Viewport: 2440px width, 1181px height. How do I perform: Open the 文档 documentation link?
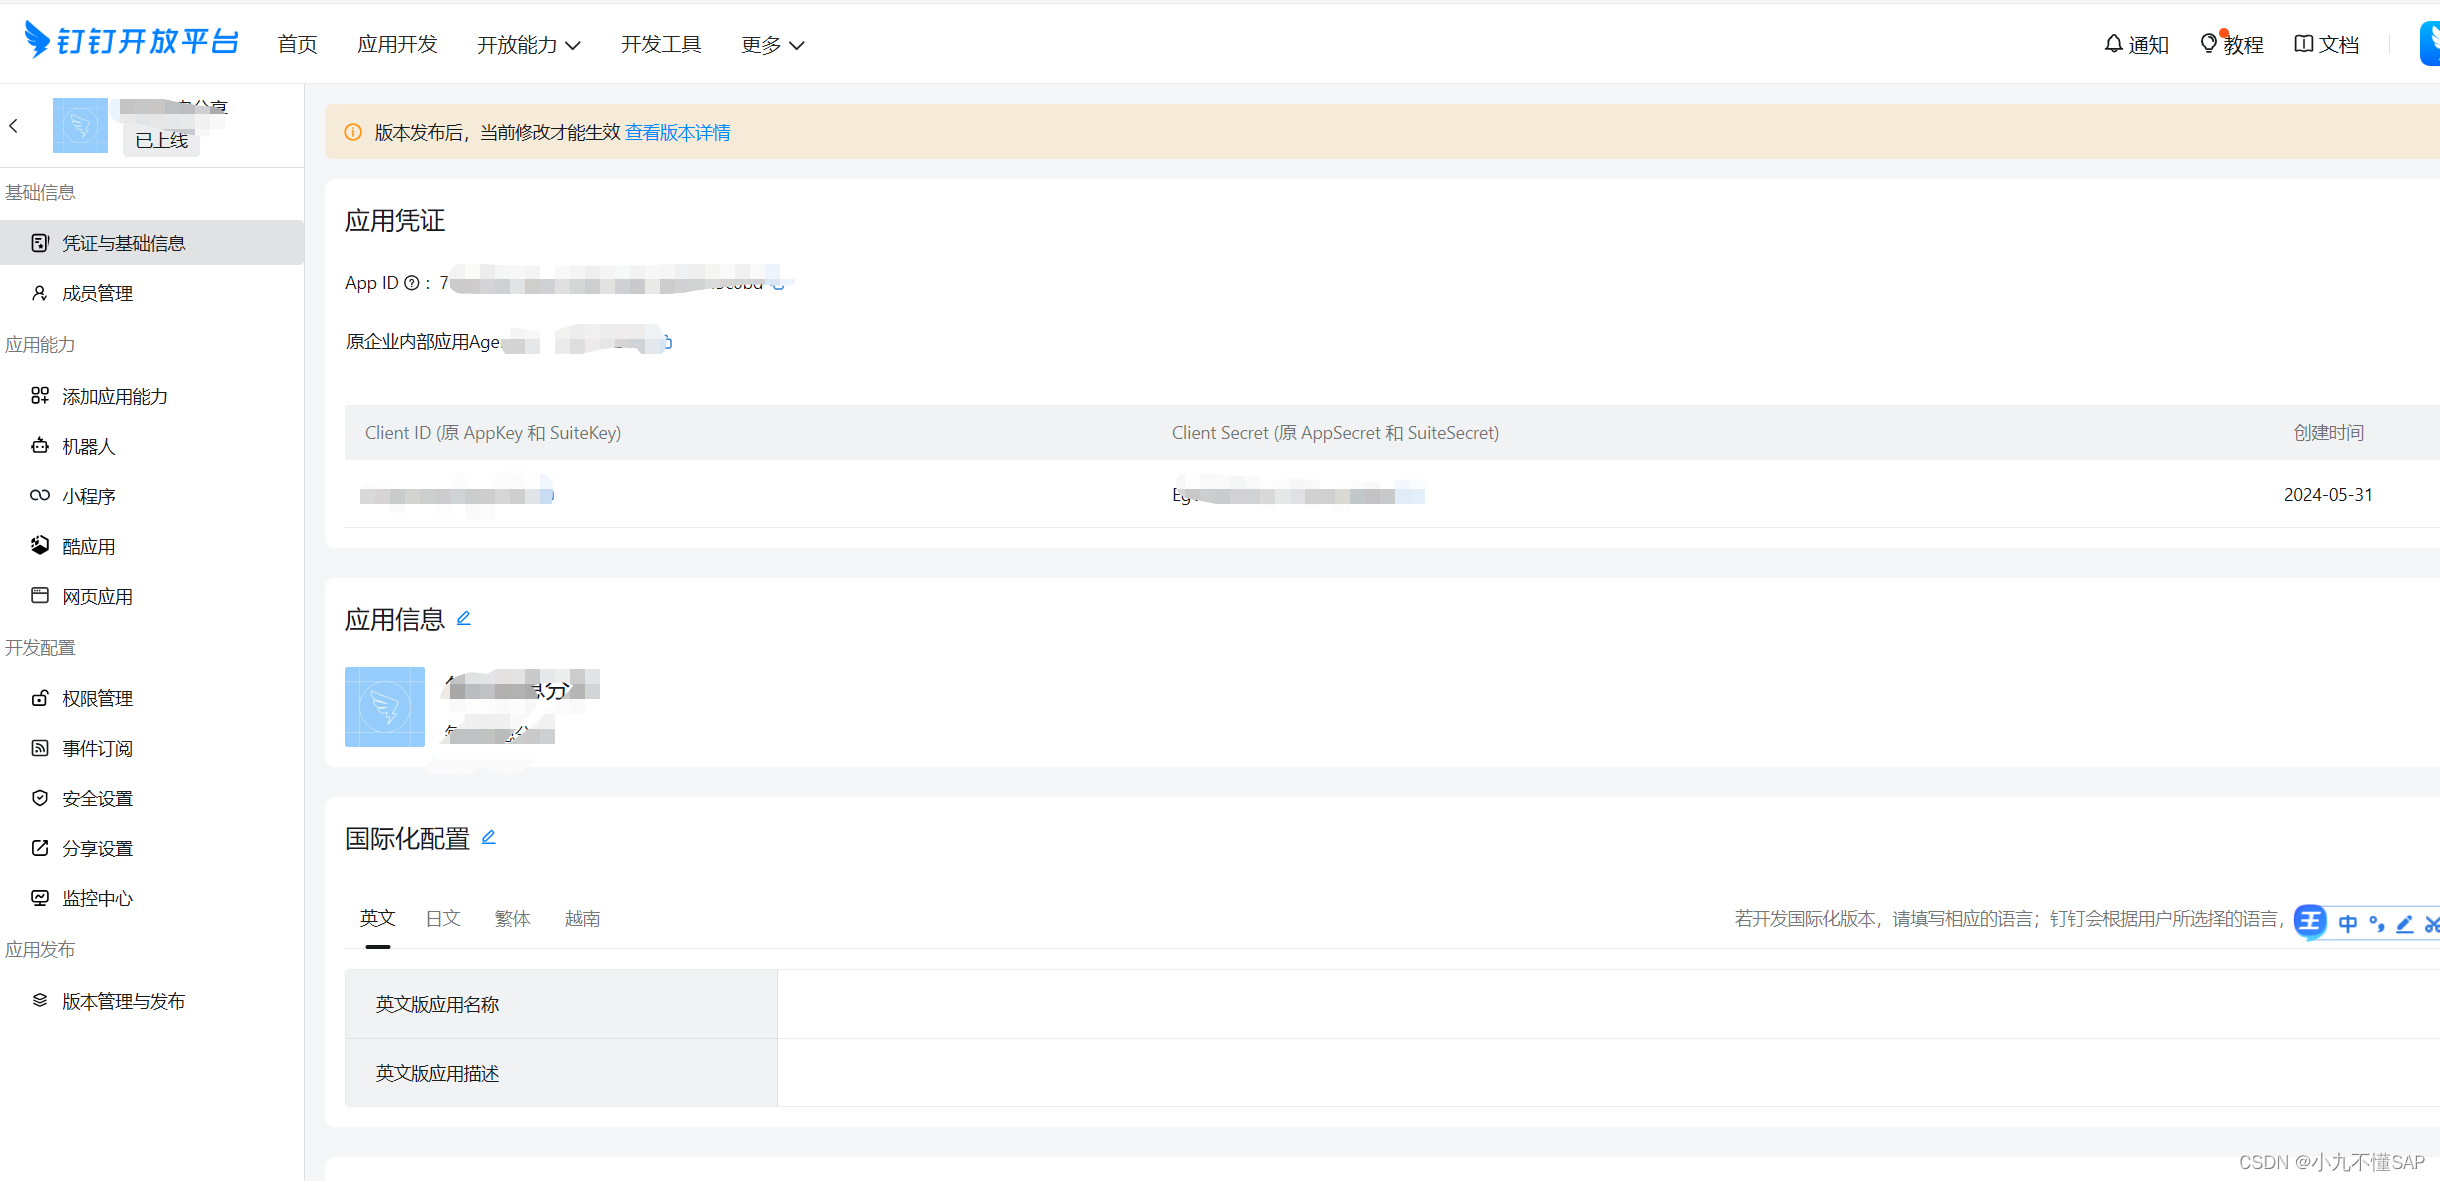tap(2327, 45)
